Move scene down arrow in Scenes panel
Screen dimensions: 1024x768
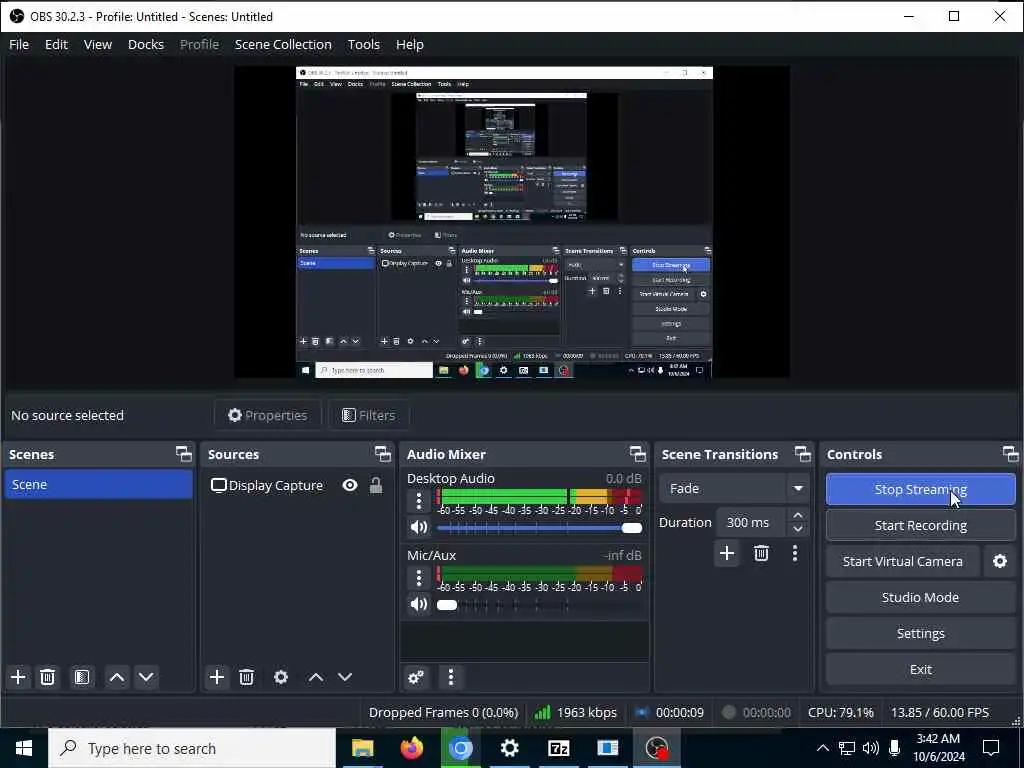[x=146, y=677]
